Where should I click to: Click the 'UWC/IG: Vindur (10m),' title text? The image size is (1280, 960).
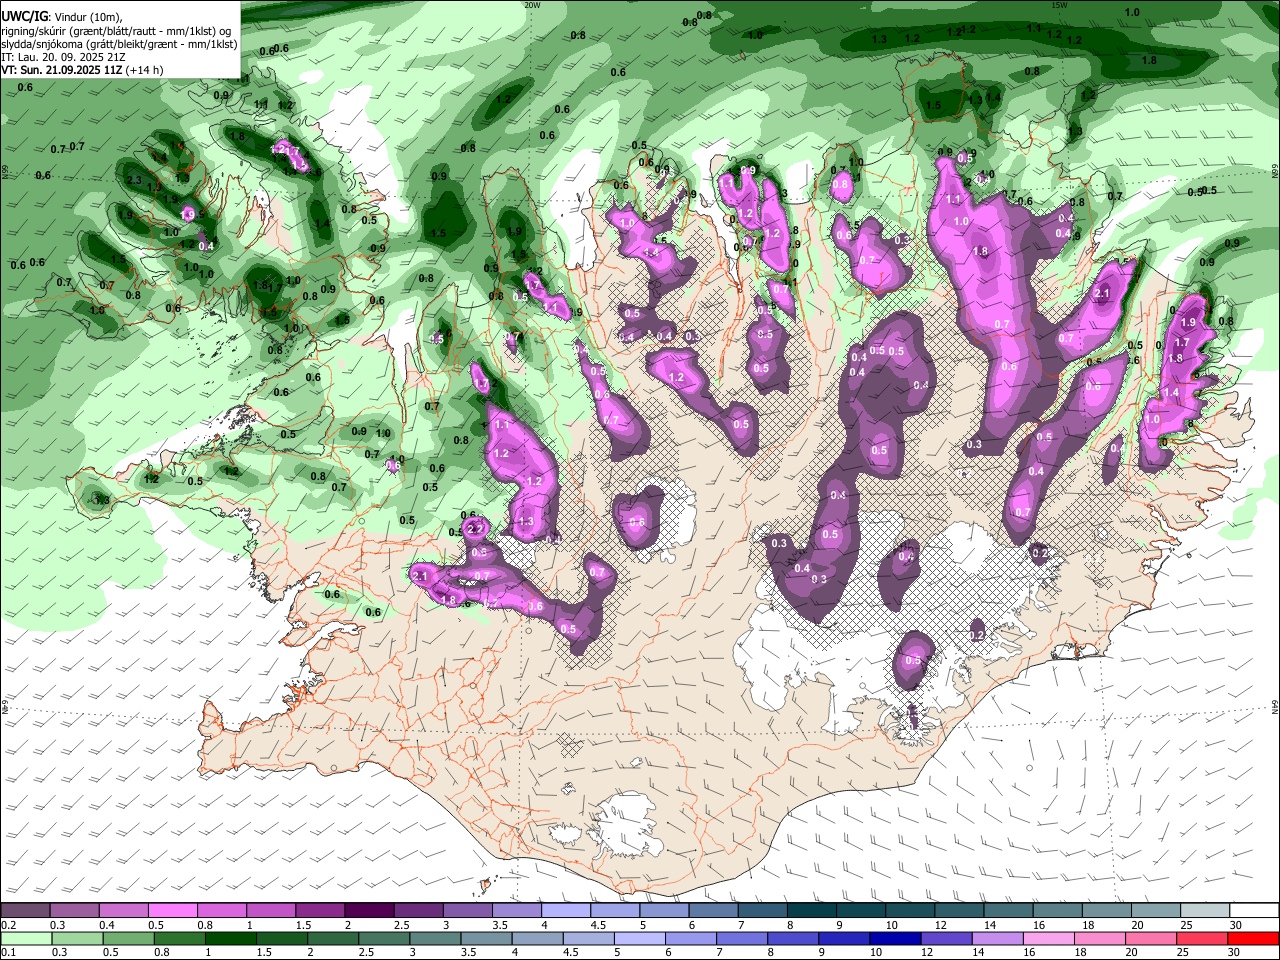pyautogui.click(x=62, y=17)
